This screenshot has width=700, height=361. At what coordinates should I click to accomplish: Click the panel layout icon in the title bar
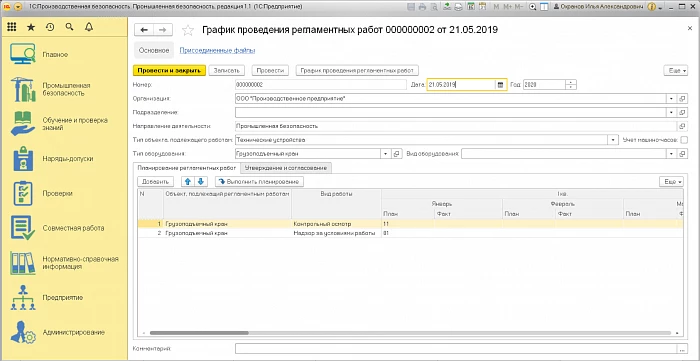pyautogui.click(x=544, y=7)
